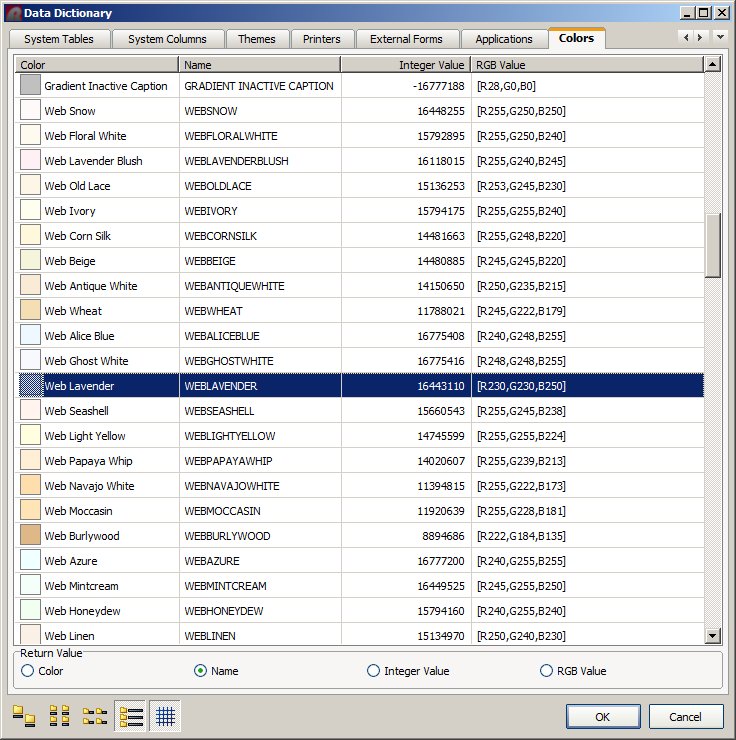Switch to list view mode
The image size is (736, 740).
[x=95, y=716]
